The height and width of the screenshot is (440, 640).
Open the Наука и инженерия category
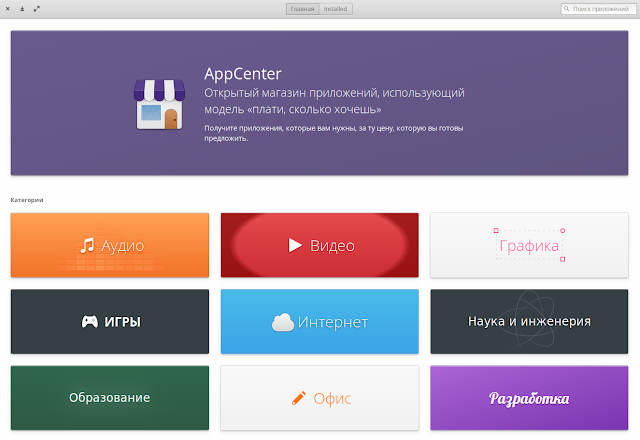click(x=529, y=322)
